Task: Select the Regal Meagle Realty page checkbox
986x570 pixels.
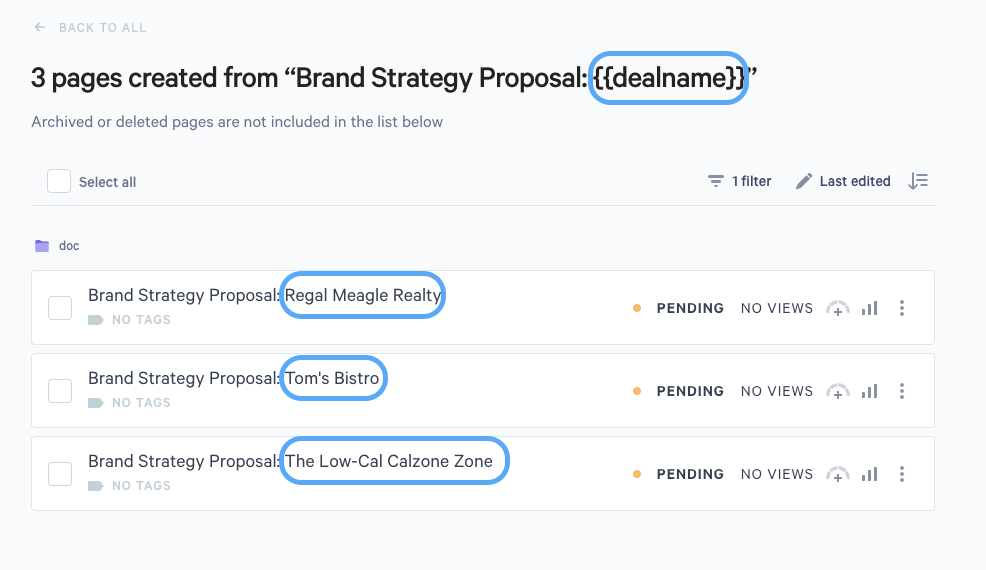Action: tap(60, 308)
